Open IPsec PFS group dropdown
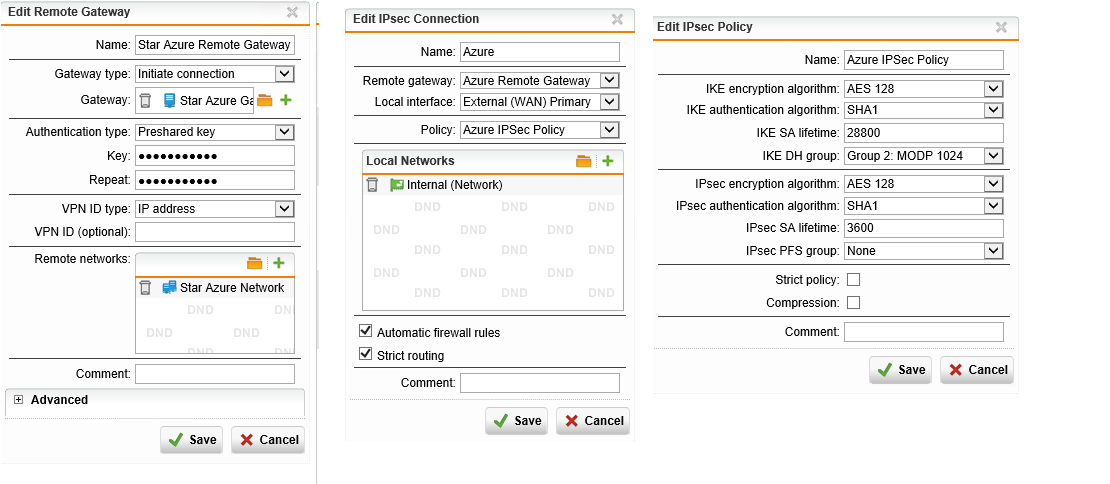The height and width of the screenshot is (484, 1110). [993, 250]
